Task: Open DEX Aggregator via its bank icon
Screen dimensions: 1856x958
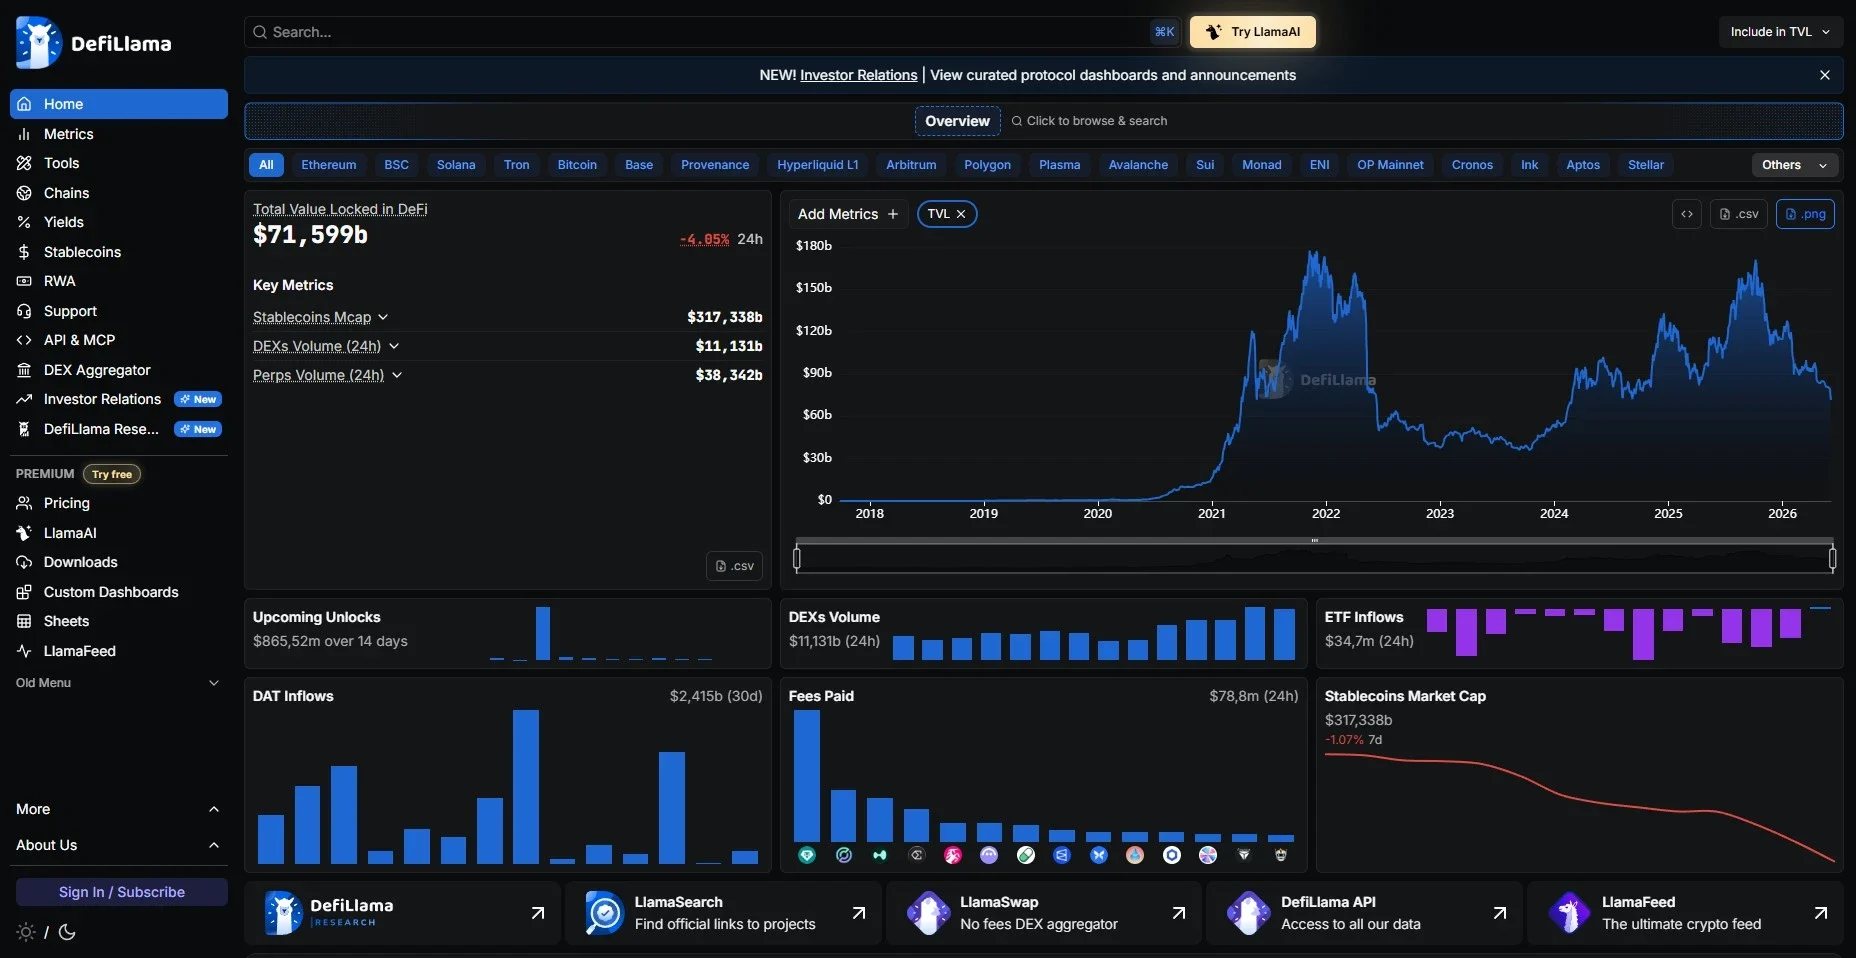Action: 24,370
